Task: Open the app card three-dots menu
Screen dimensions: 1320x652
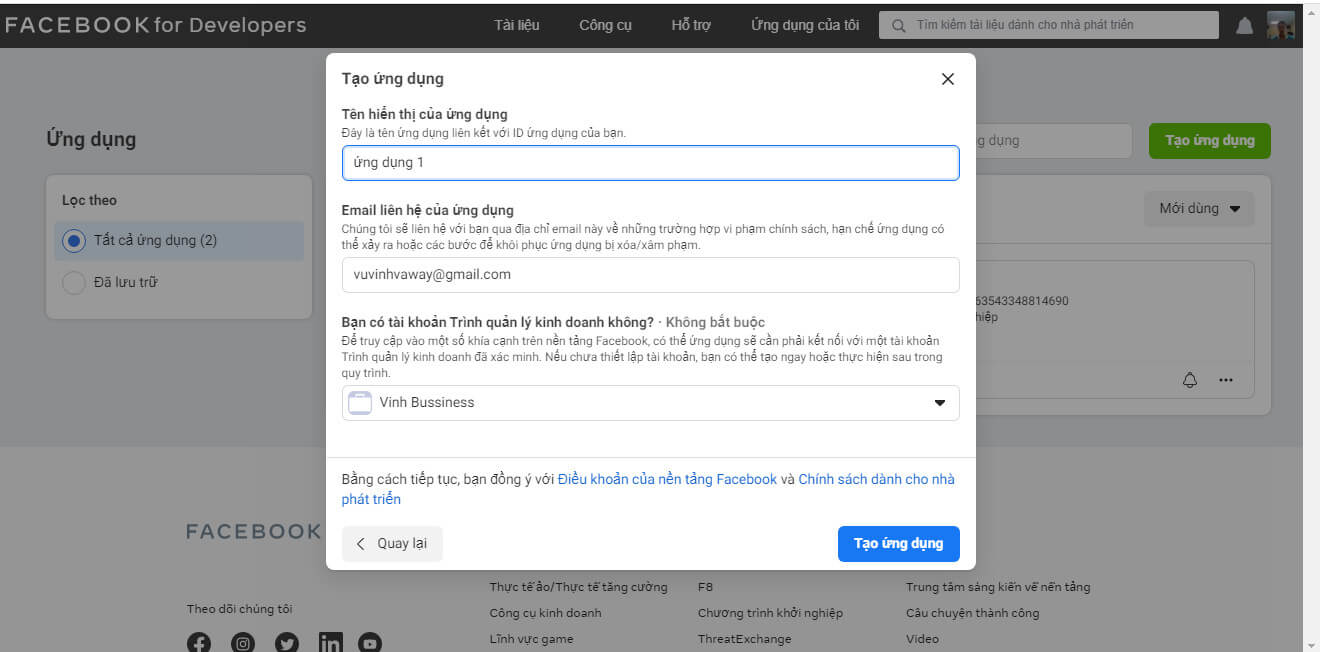Action: tap(1226, 380)
